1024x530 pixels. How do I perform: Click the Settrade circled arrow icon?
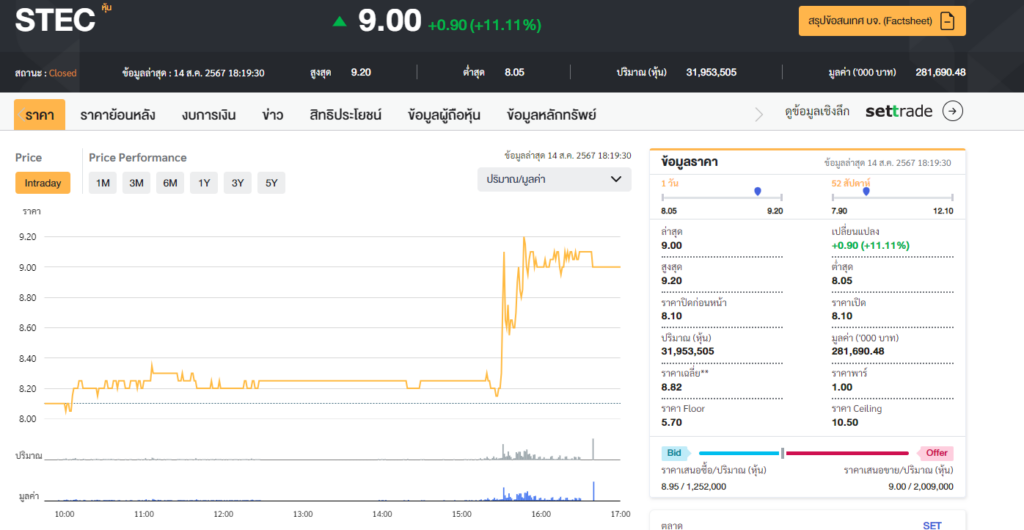coord(953,112)
